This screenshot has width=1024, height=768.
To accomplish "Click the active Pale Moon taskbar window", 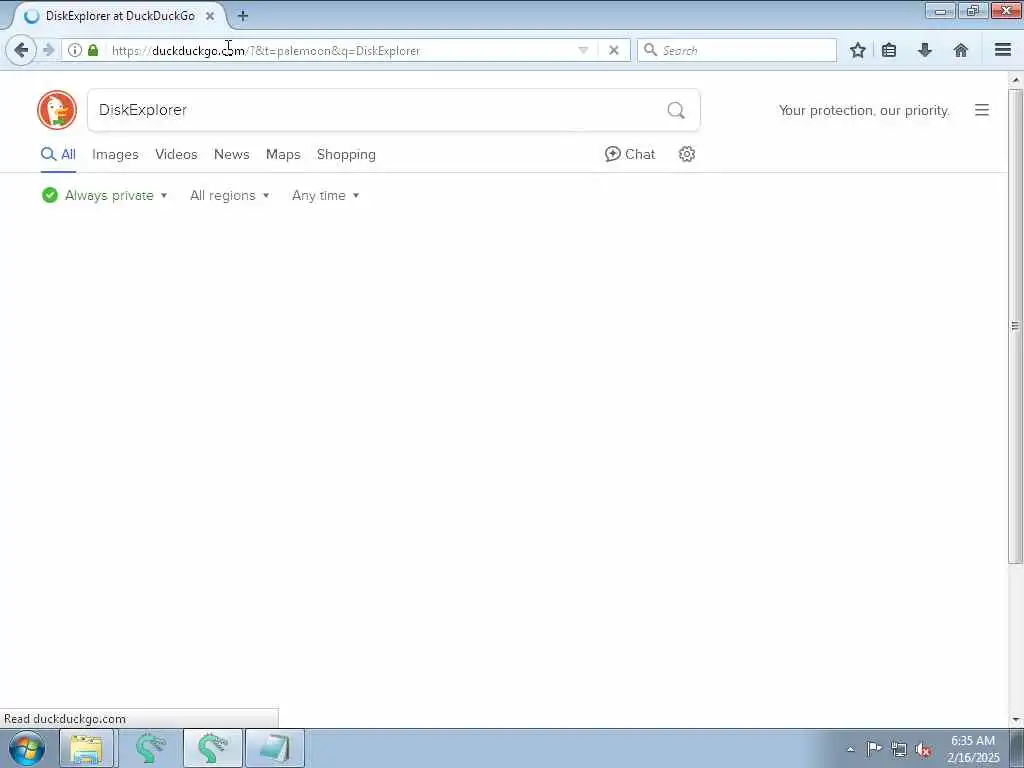I will tap(212, 748).
